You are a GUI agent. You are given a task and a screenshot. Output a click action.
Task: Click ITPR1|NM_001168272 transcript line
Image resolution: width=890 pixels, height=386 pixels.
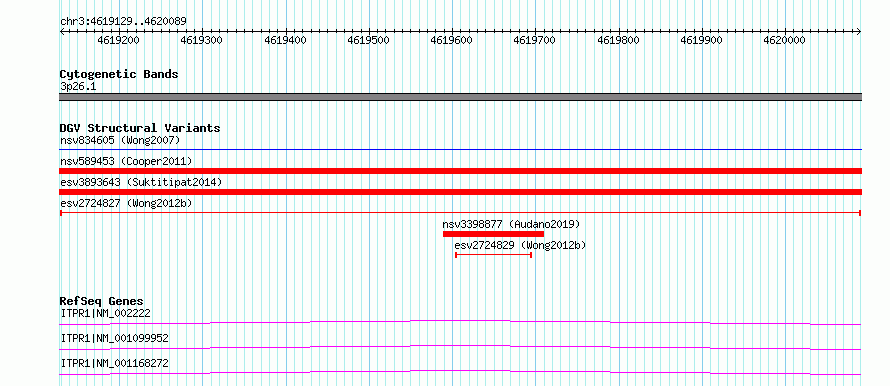point(460,372)
